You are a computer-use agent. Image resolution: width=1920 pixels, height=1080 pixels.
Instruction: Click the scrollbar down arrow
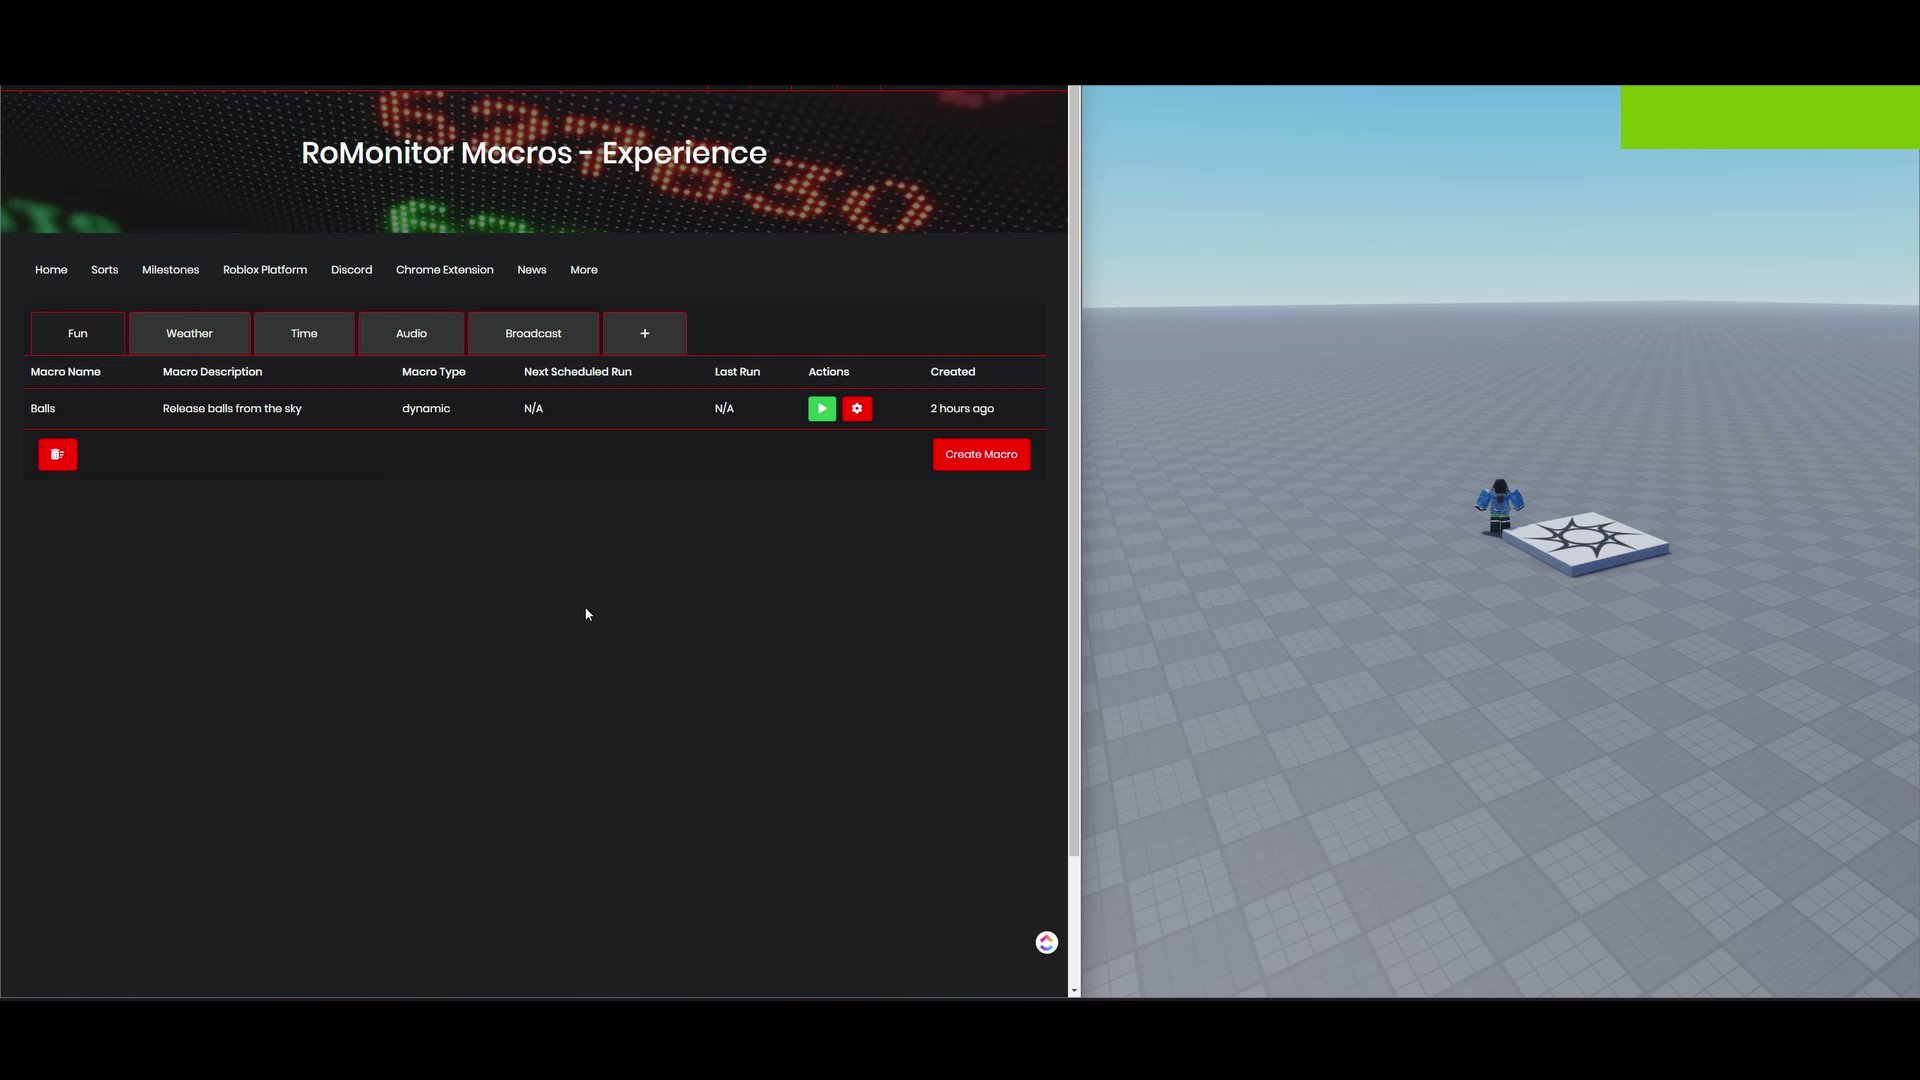[x=1074, y=991]
